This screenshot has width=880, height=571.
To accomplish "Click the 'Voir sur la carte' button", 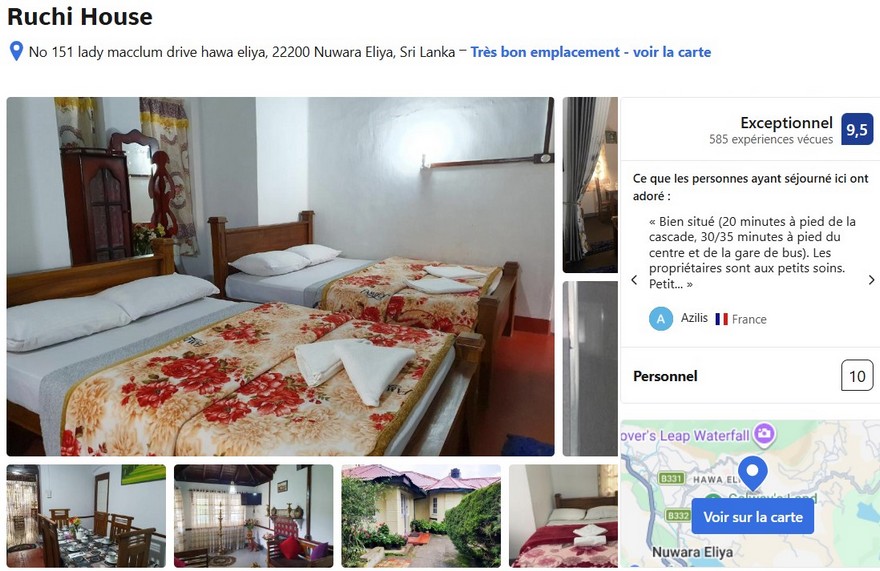I will [753, 517].
